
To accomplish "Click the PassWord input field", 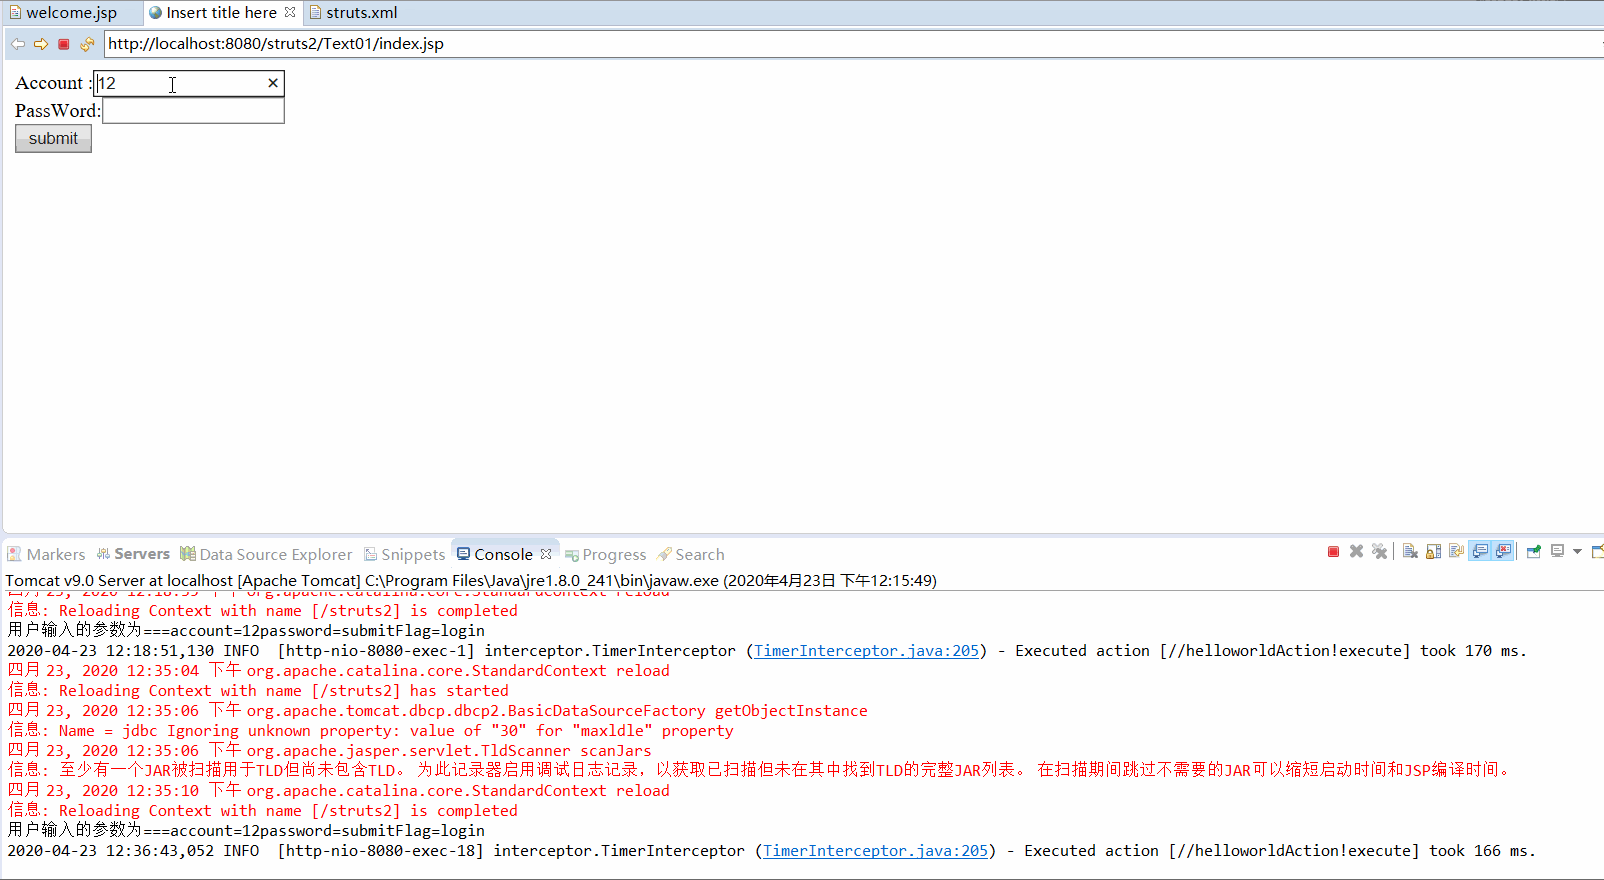I will click(193, 111).
